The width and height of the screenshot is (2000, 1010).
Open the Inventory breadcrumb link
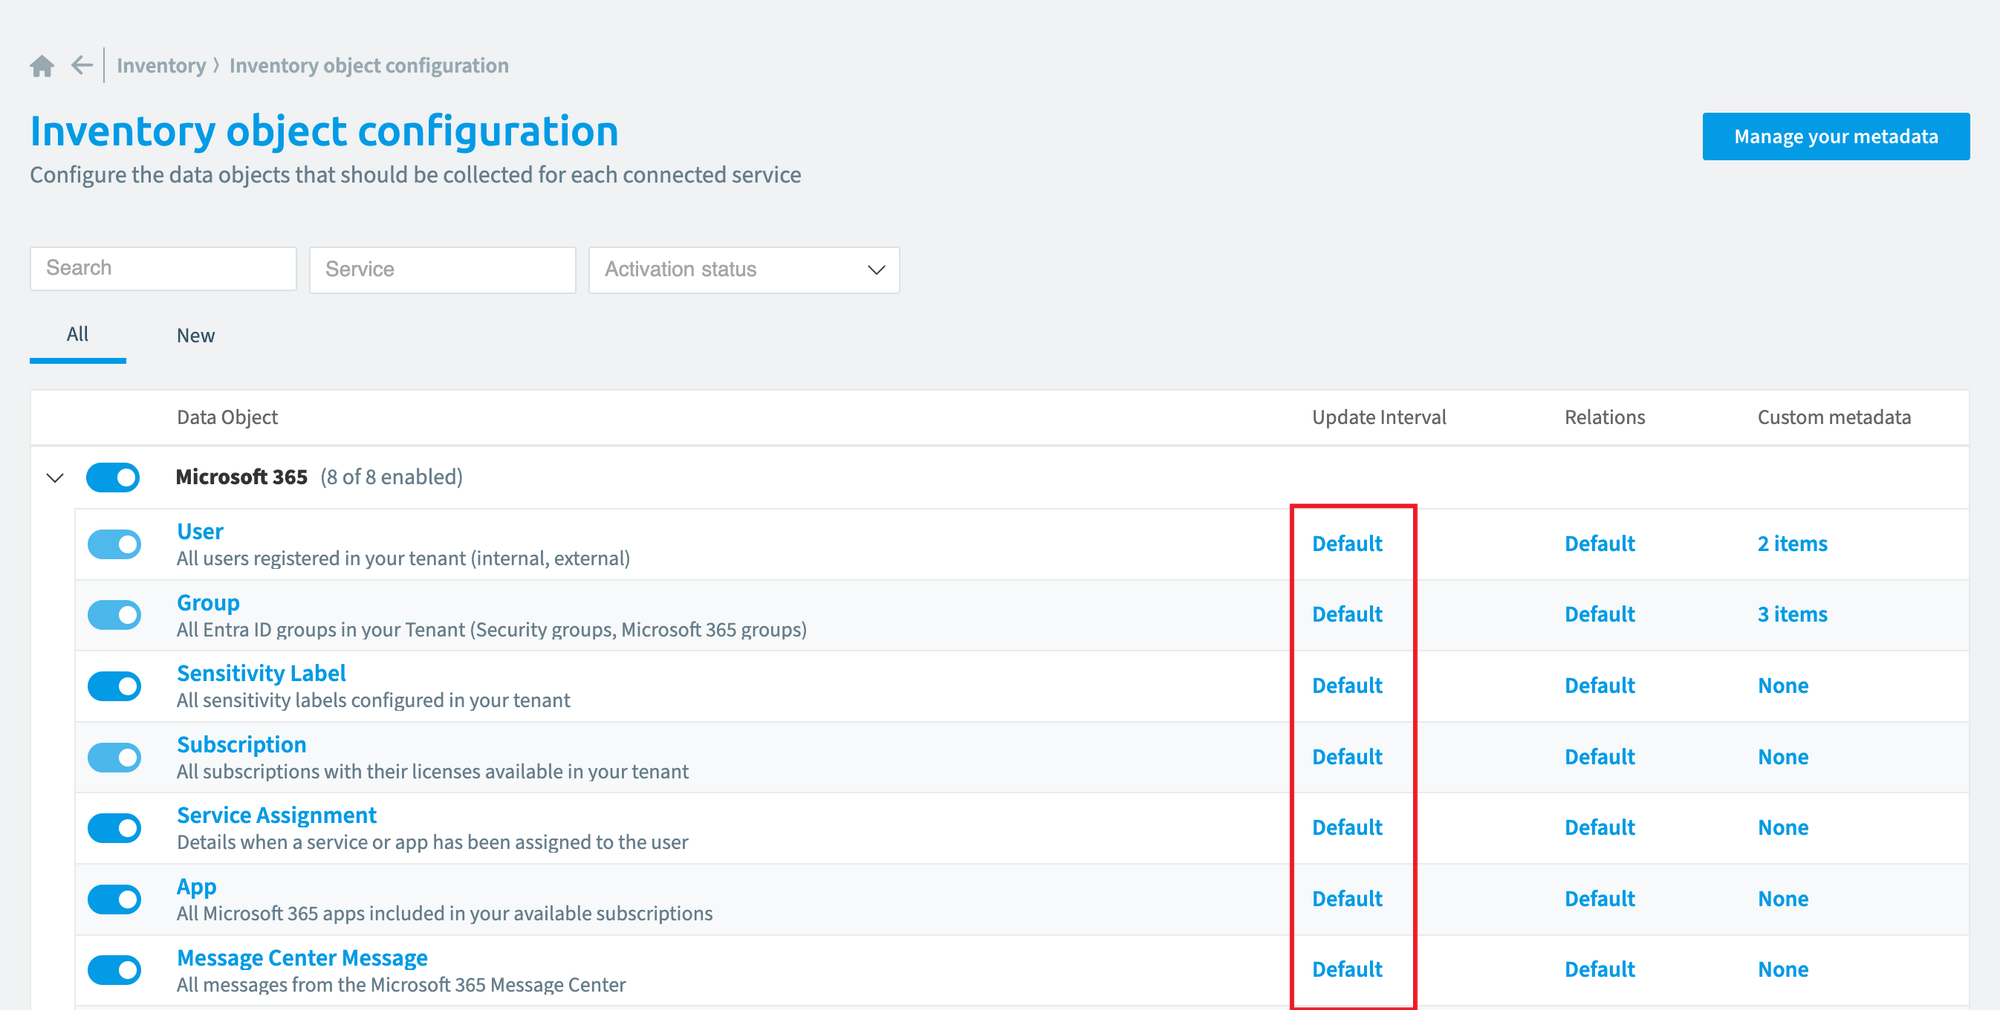point(161,66)
